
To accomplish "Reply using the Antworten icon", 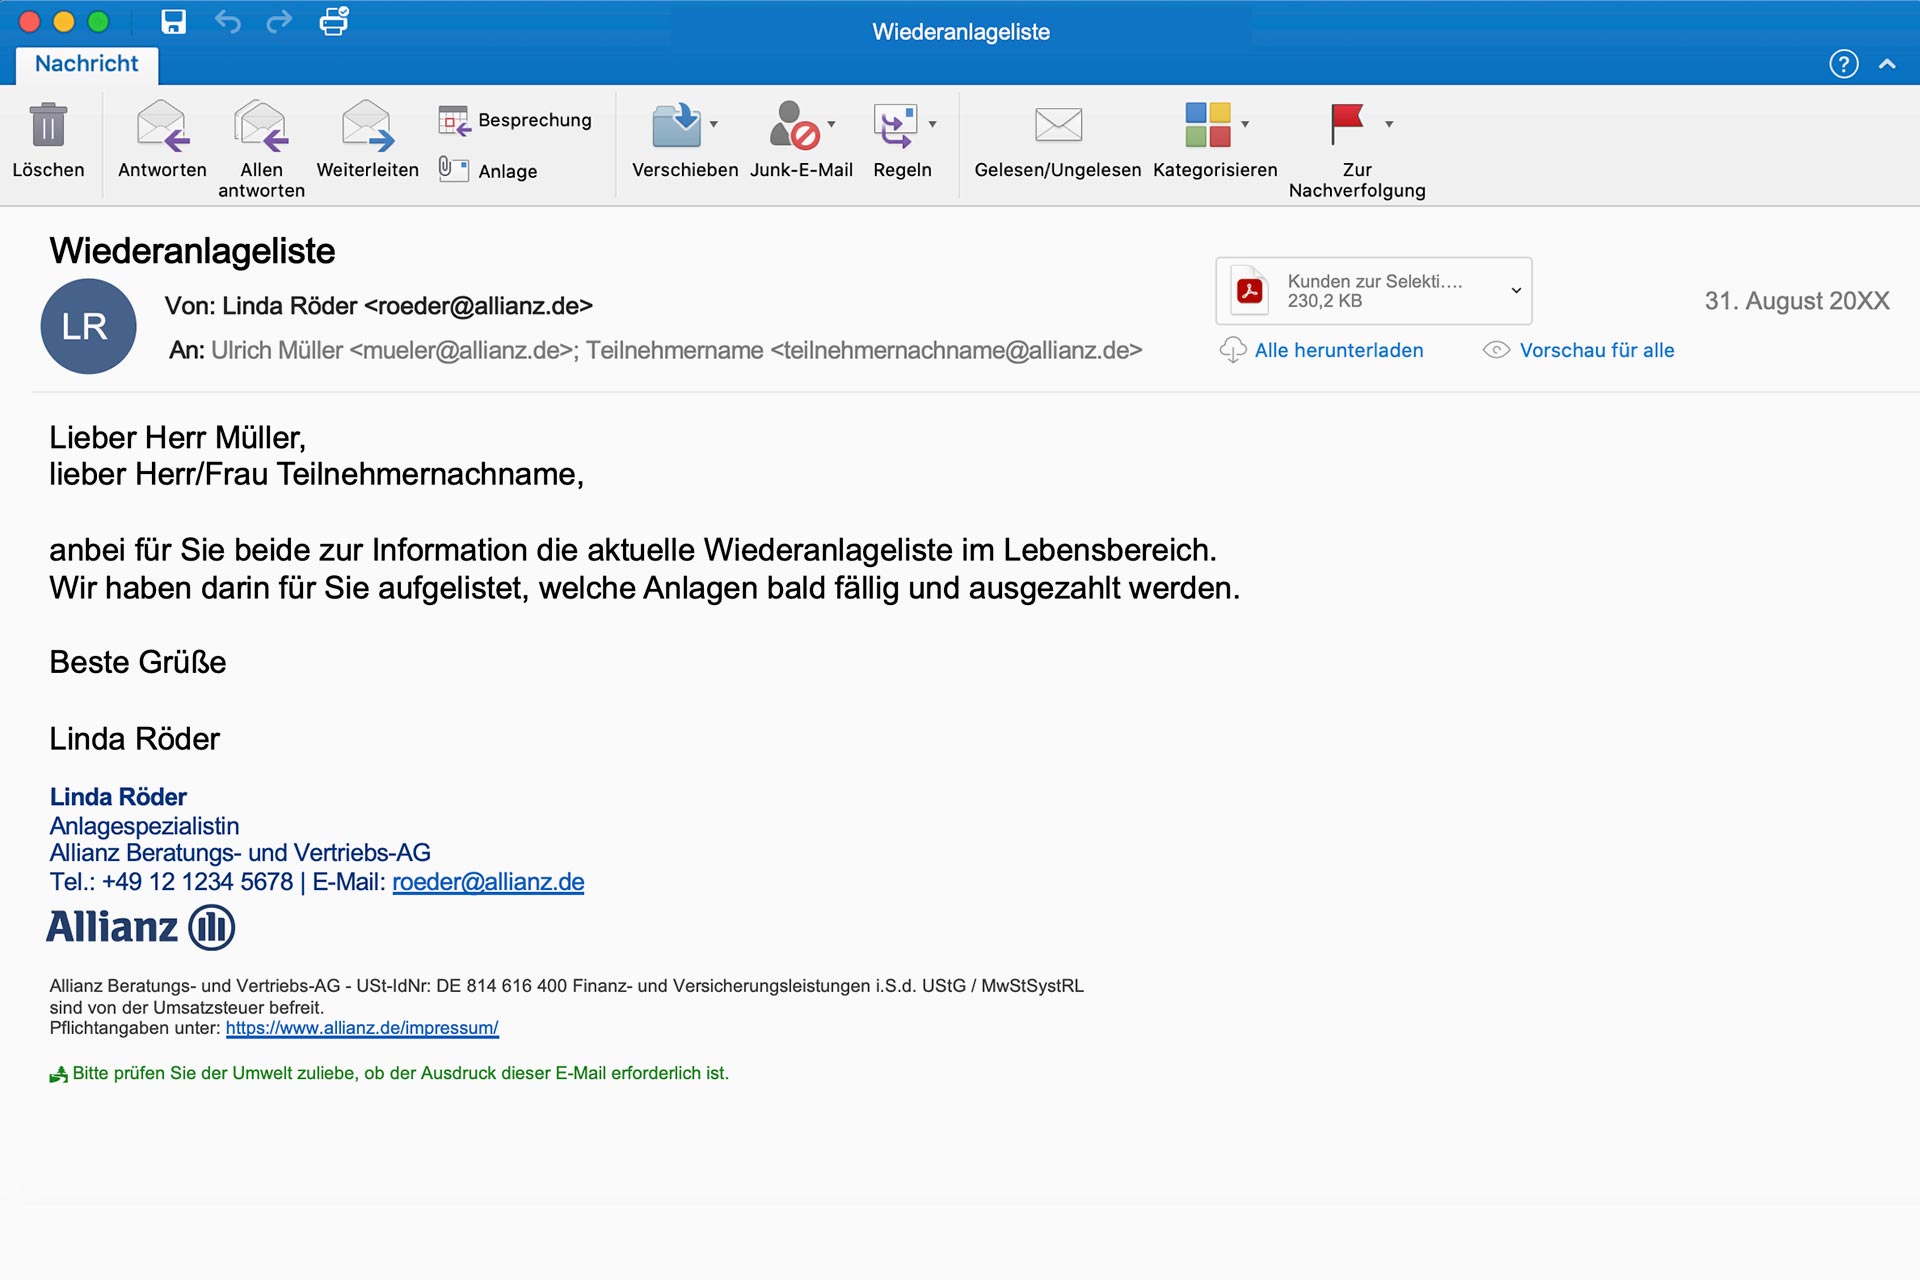I will coord(162,126).
